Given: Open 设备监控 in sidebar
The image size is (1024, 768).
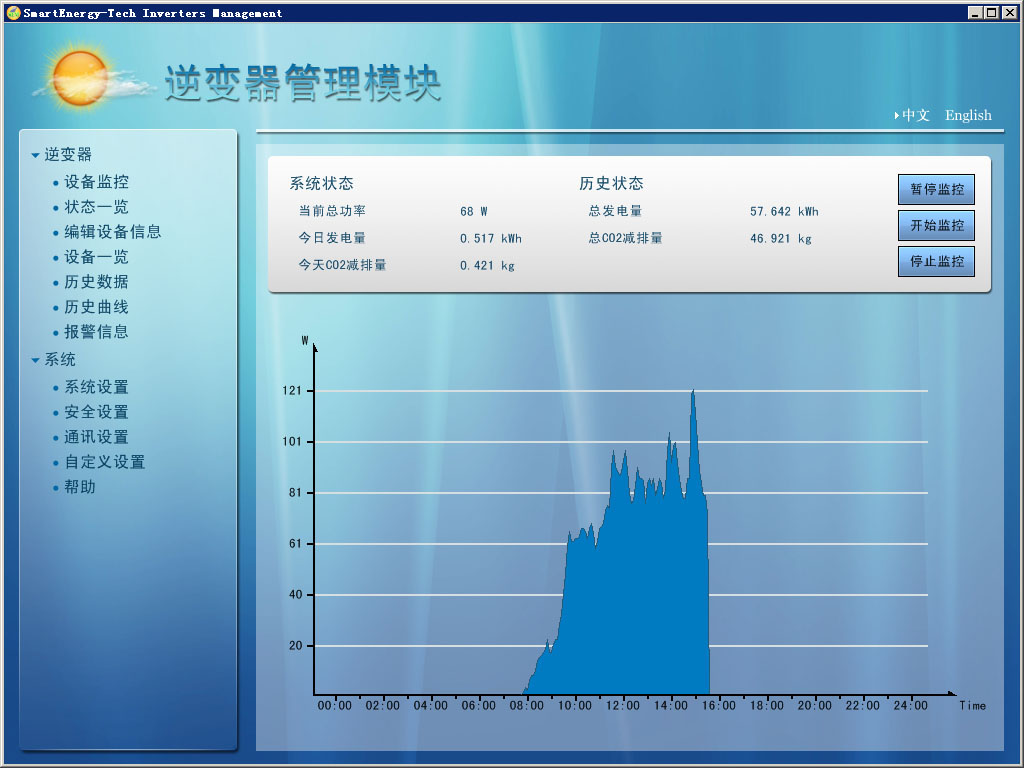Looking at the screenshot, I should click(x=96, y=182).
